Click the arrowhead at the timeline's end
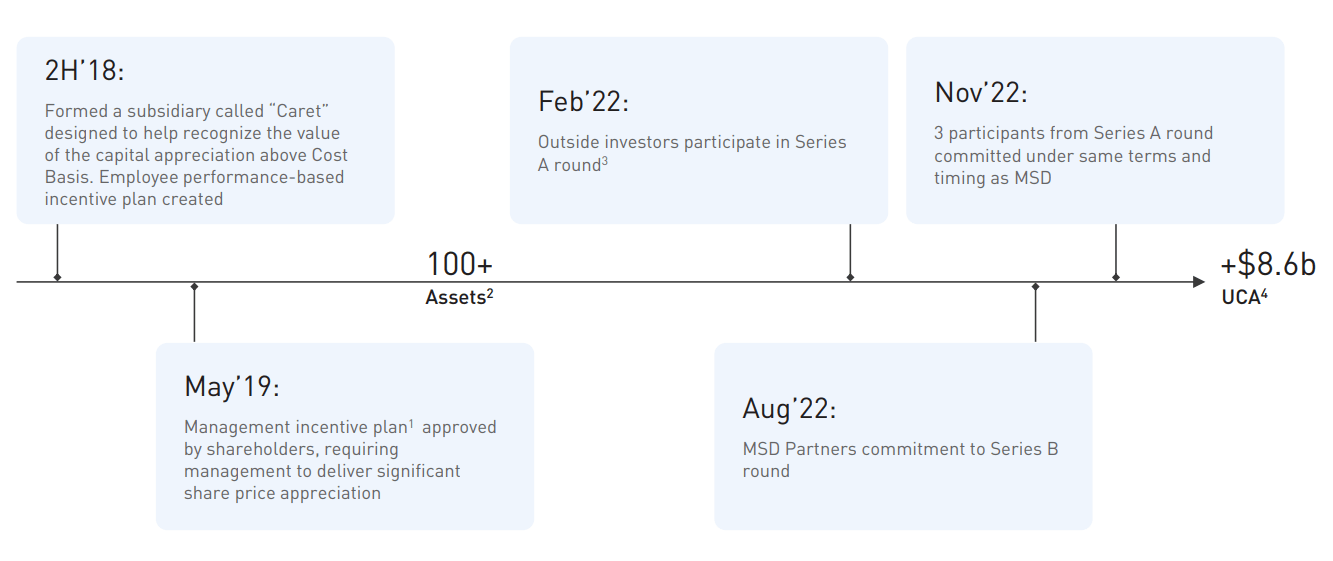1333x561 pixels. point(1199,282)
